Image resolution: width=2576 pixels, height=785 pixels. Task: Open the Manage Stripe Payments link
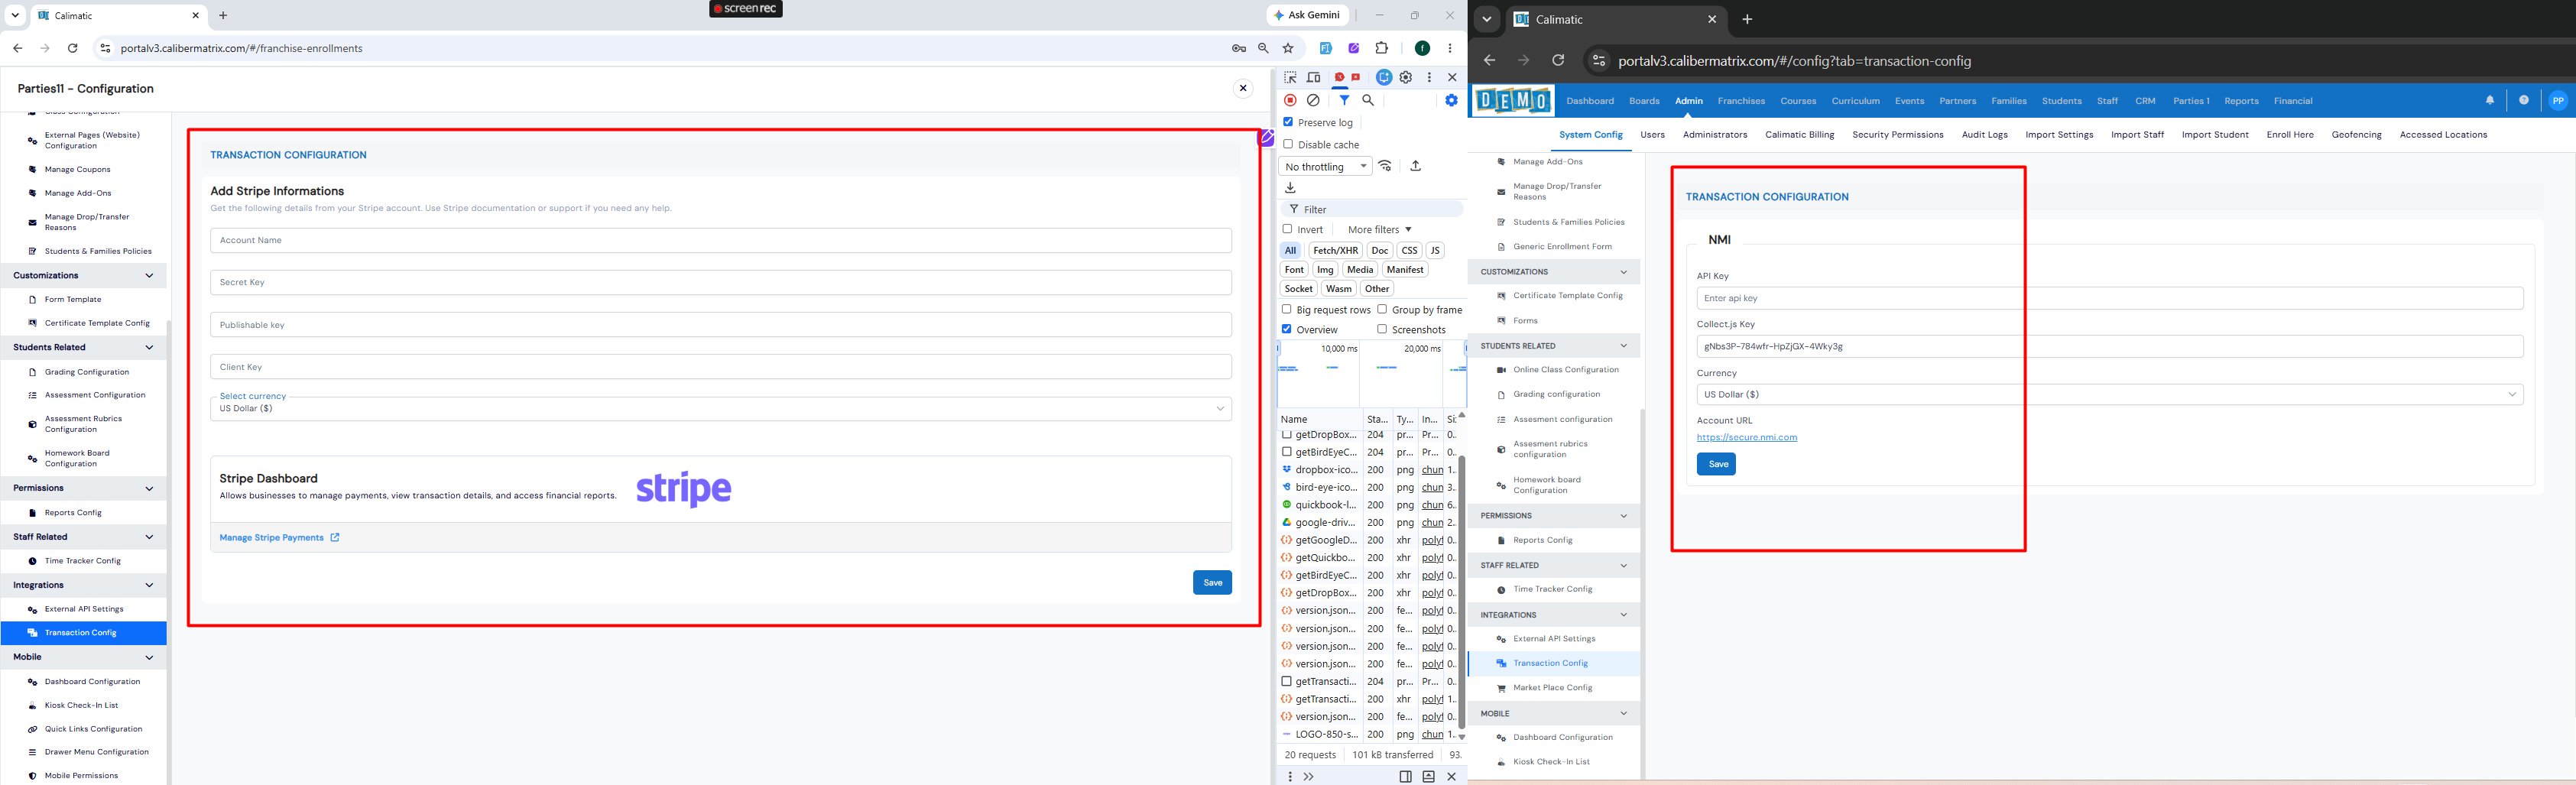point(279,538)
